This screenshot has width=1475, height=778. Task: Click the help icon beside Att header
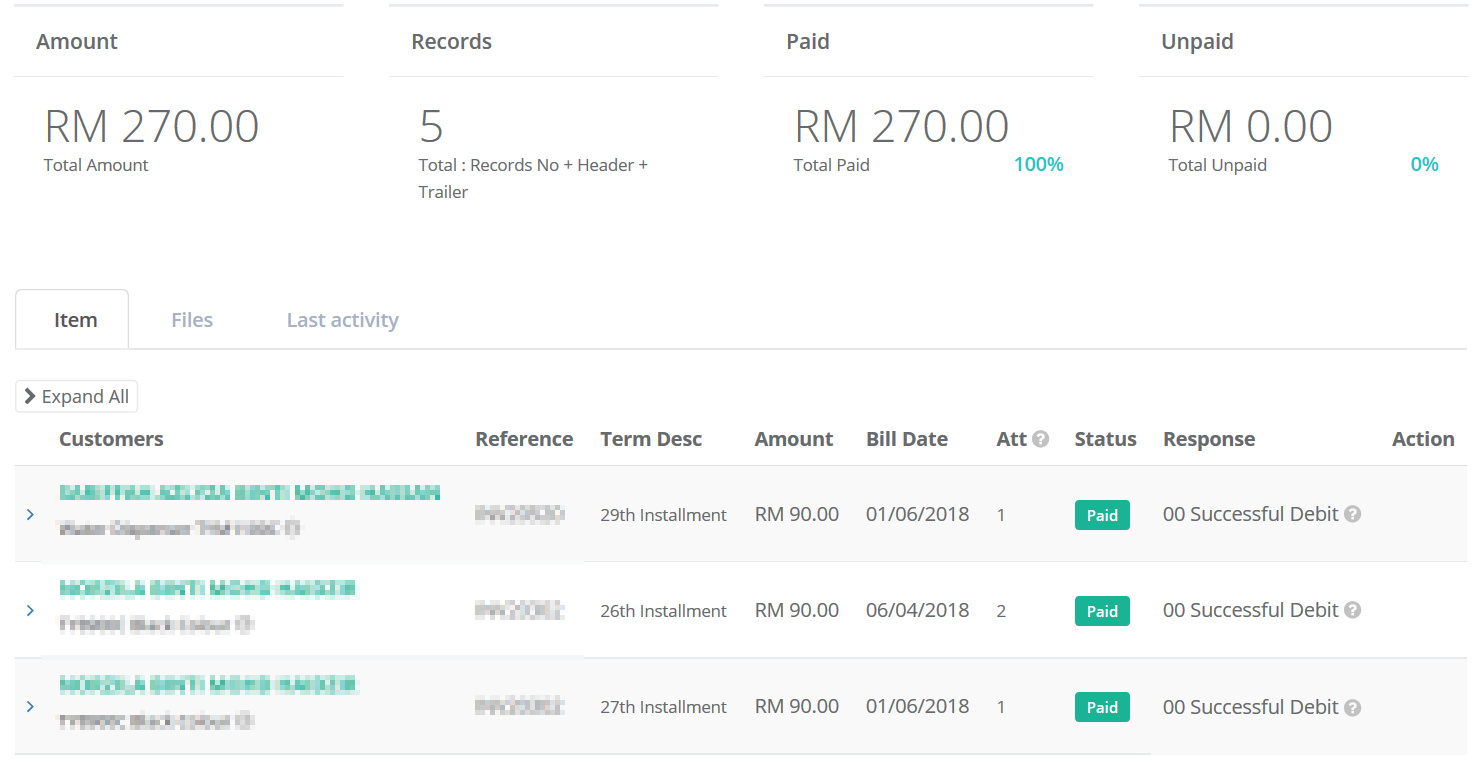1040,439
